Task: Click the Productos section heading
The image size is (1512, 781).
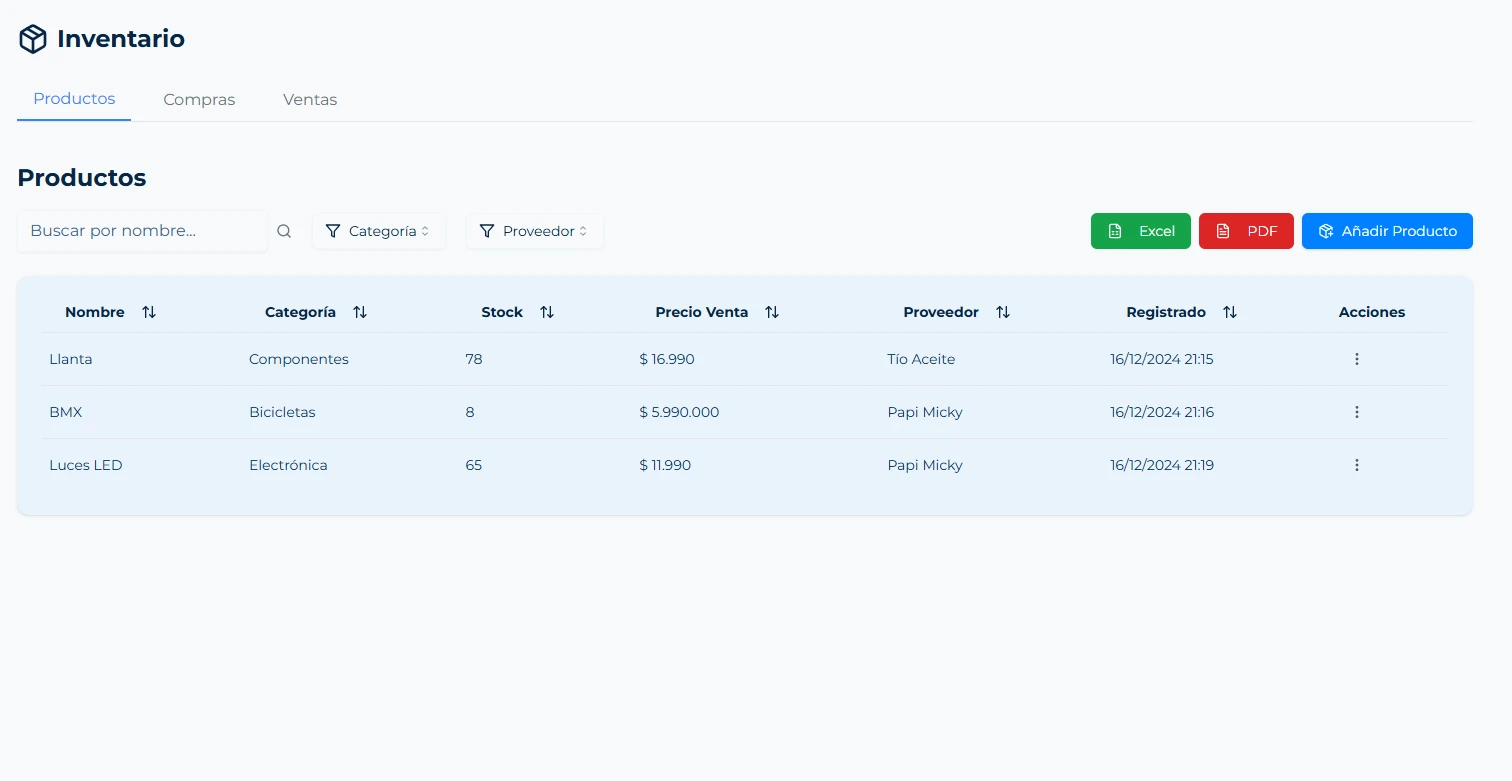Action: [x=82, y=178]
